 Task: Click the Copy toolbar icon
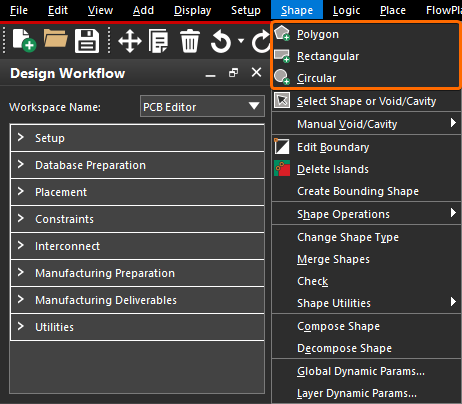159,41
